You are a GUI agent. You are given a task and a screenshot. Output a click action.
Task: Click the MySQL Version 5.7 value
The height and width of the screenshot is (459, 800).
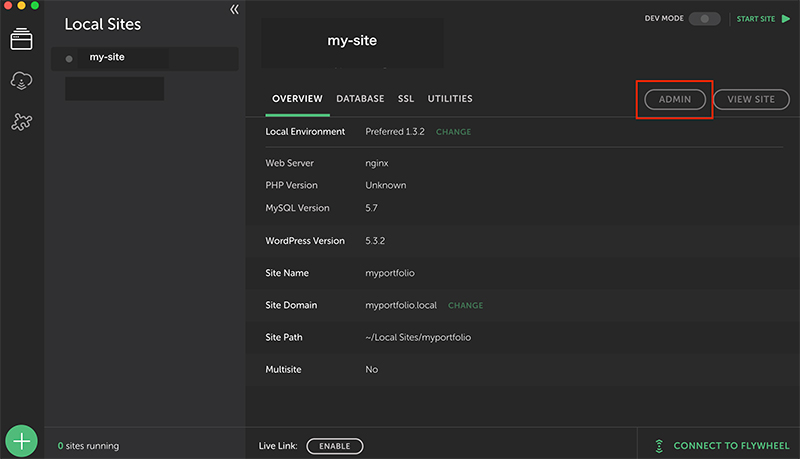371,208
